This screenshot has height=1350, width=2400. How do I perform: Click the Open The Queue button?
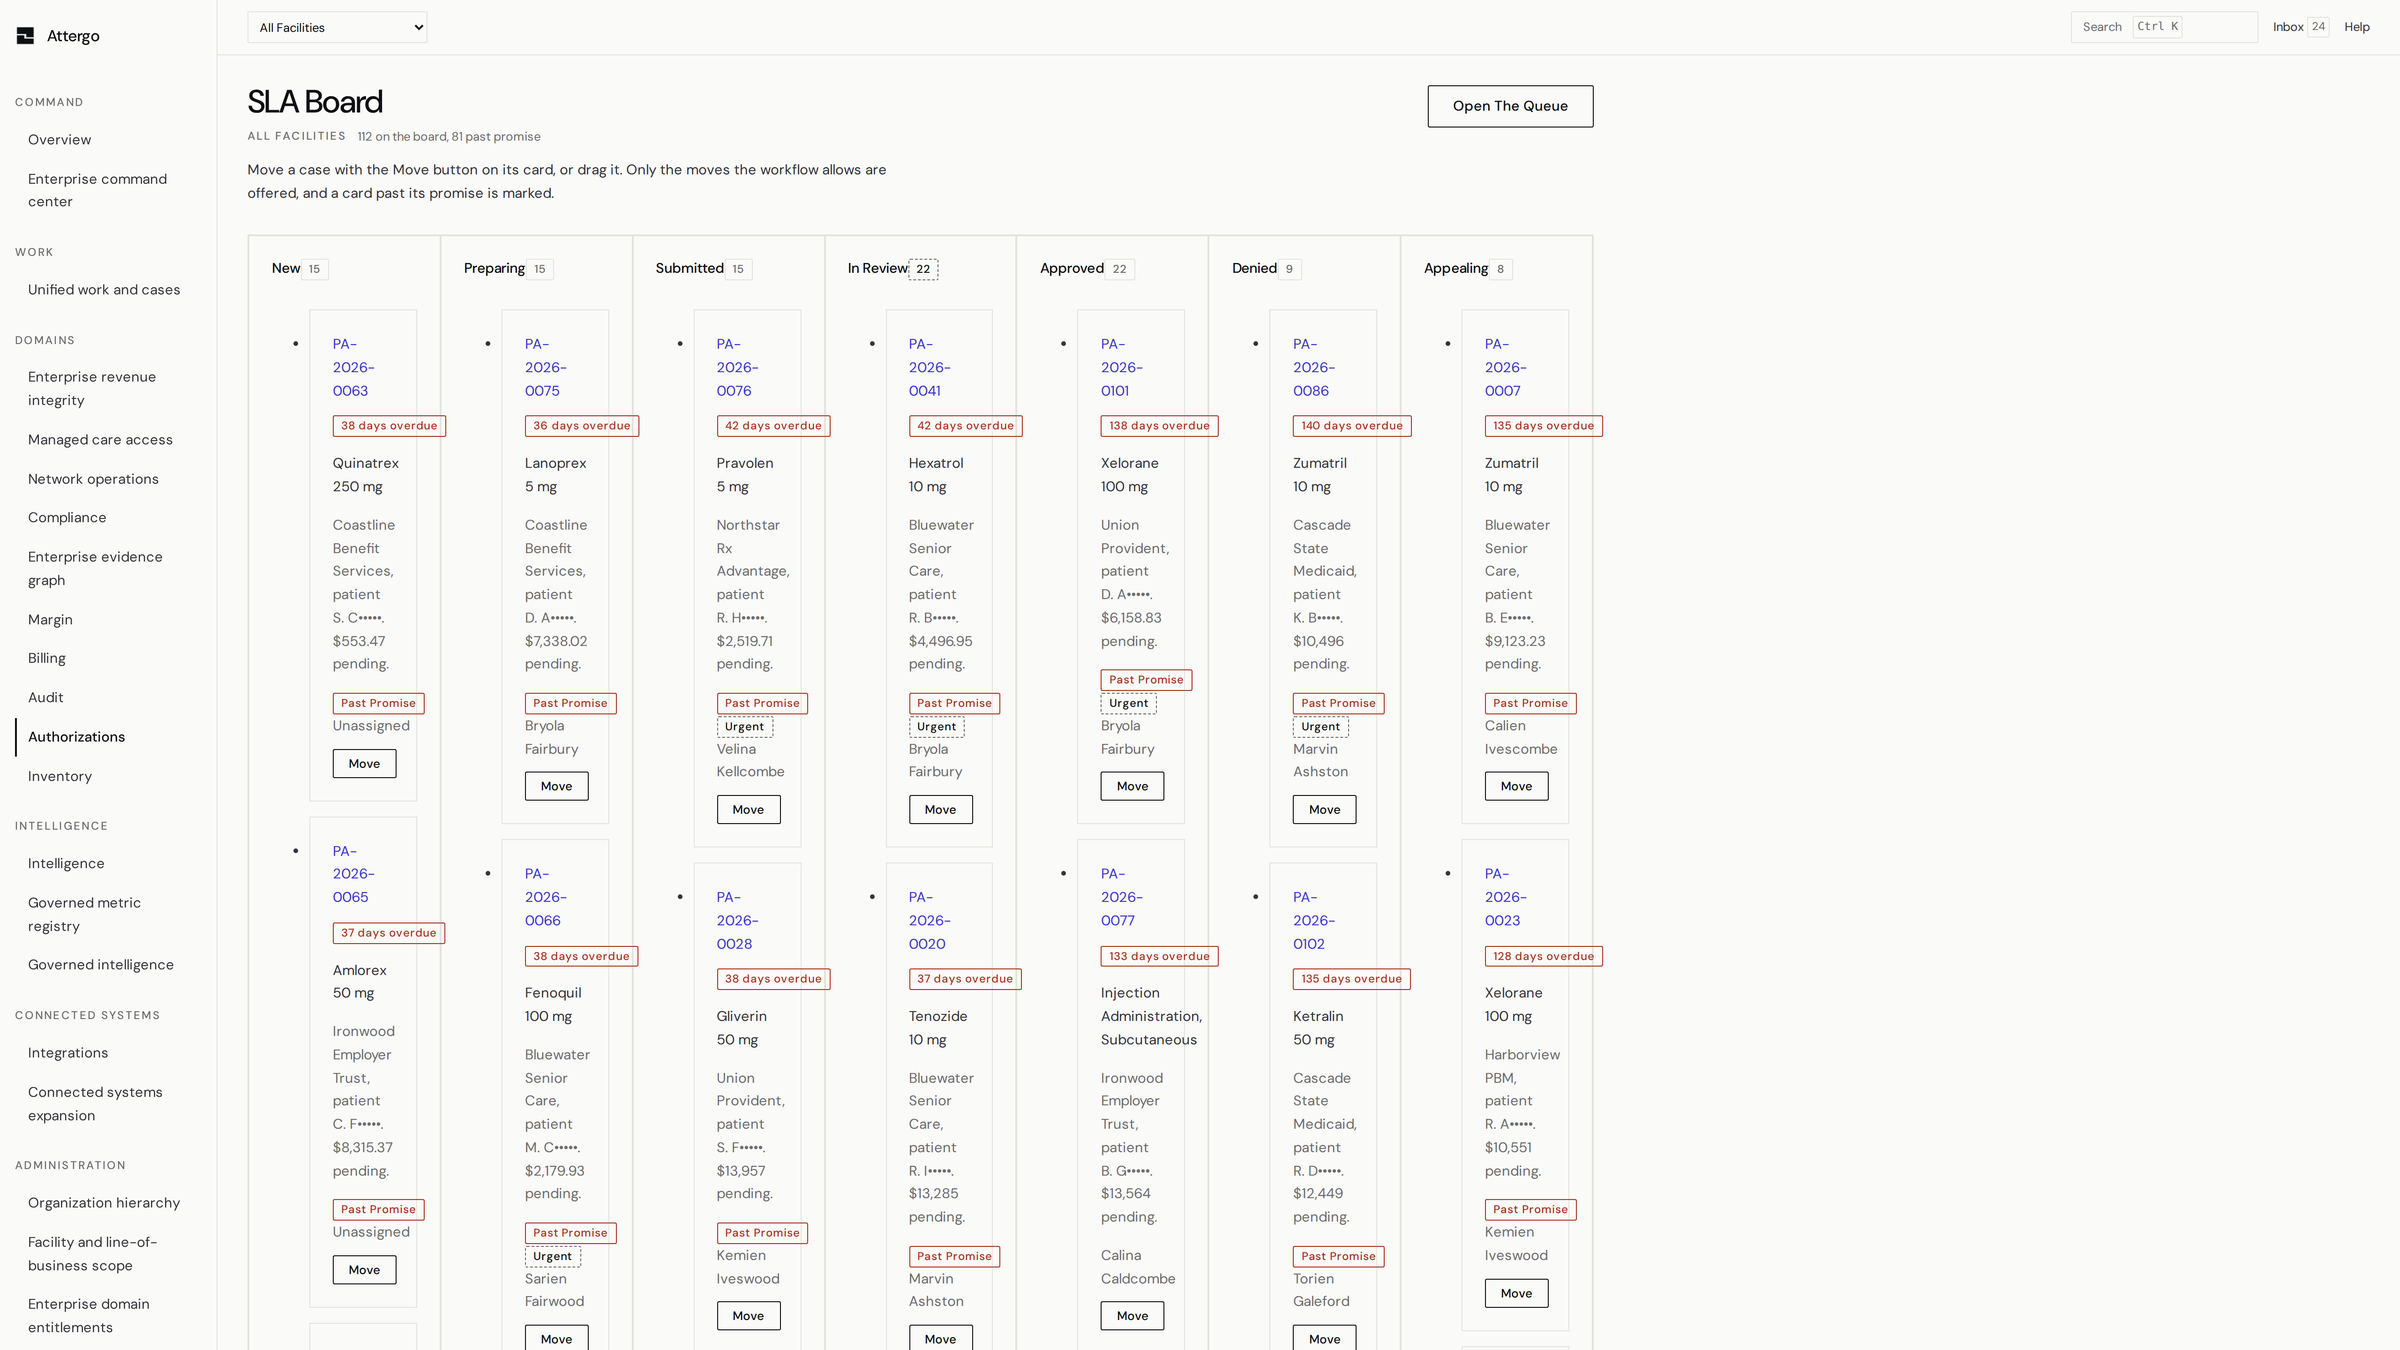point(1510,106)
